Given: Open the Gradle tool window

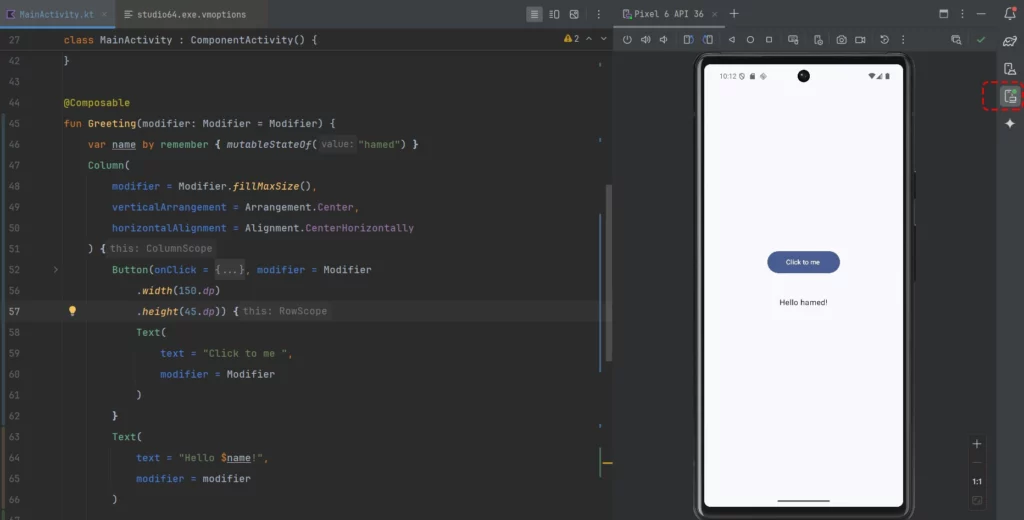Looking at the screenshot, I should [x=1010, y=42].
